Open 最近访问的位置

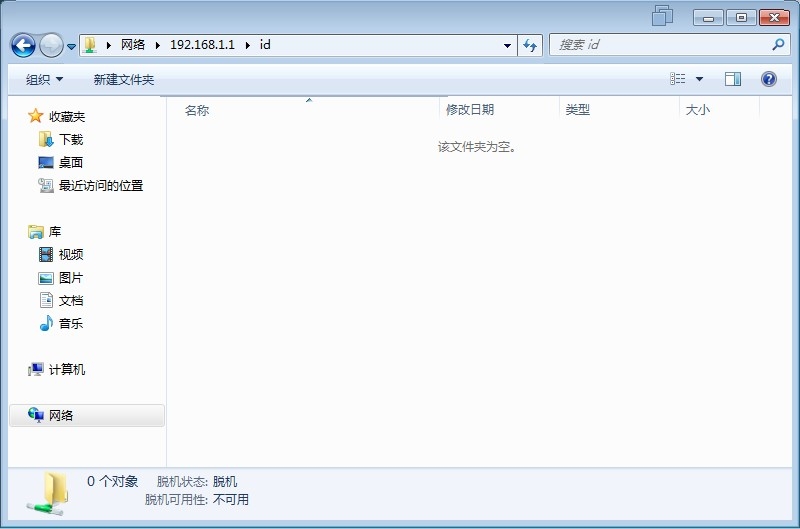[x=101, y=186]
